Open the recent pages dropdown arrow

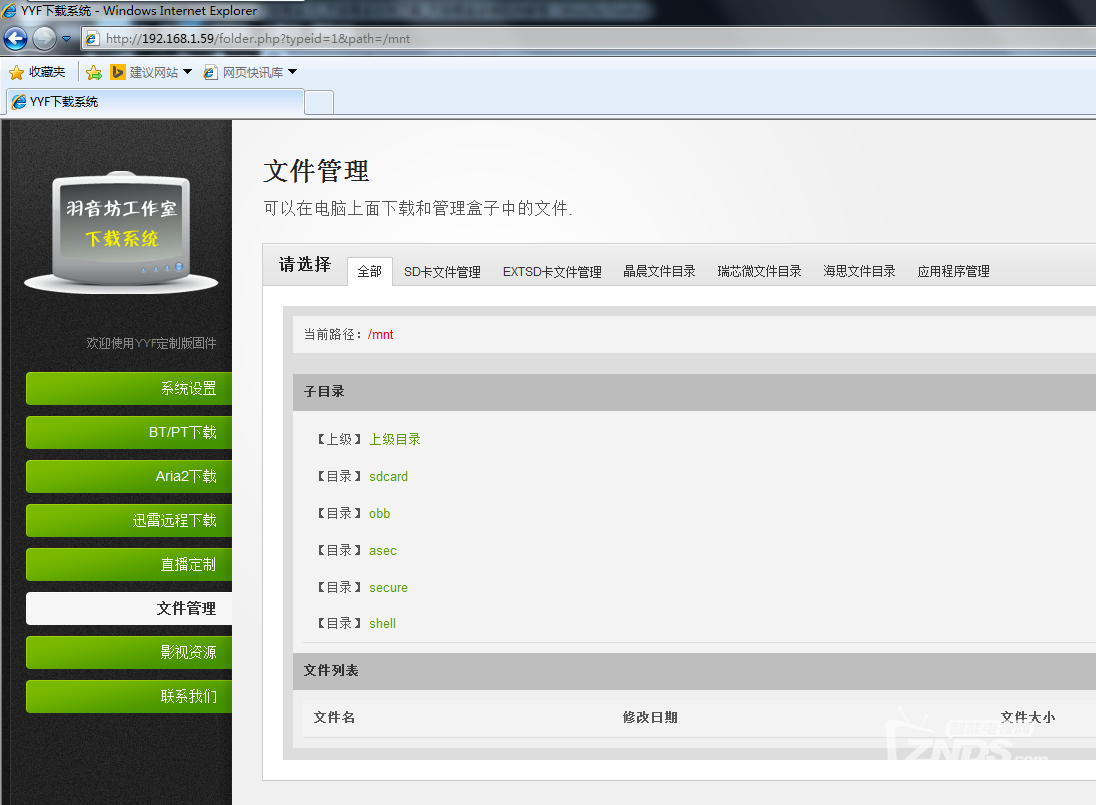[x=66, y=39]
